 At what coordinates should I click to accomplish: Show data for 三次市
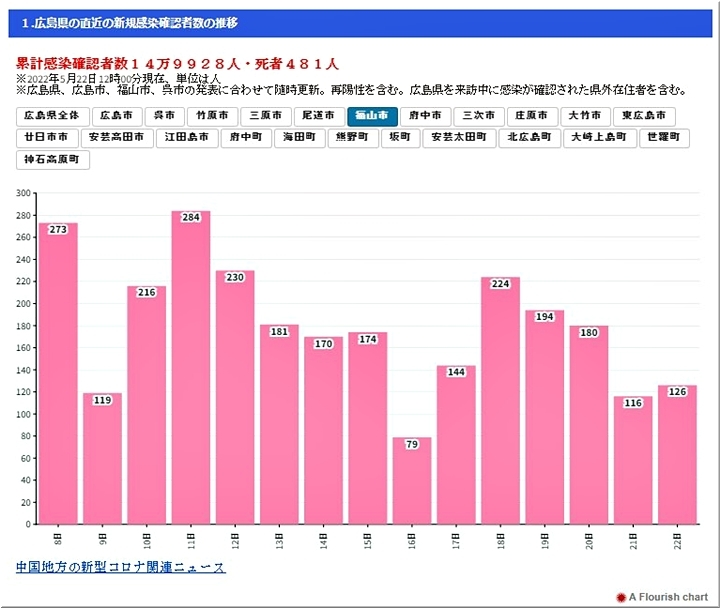pos(478,116)
